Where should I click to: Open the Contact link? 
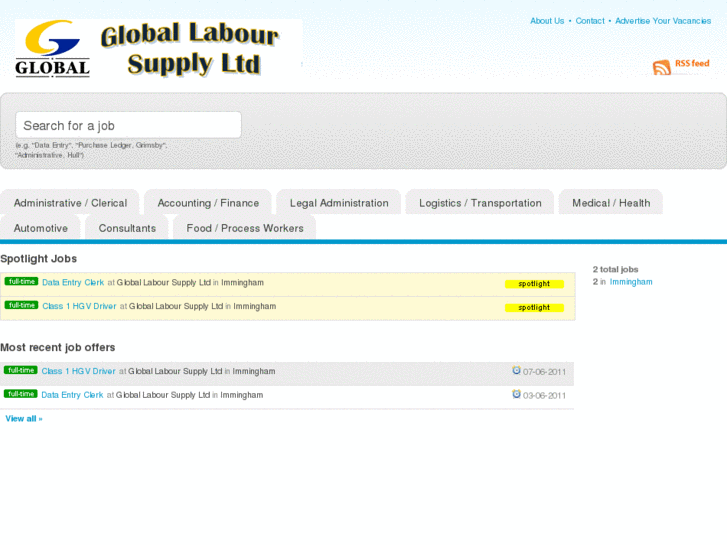coord(590,21)
